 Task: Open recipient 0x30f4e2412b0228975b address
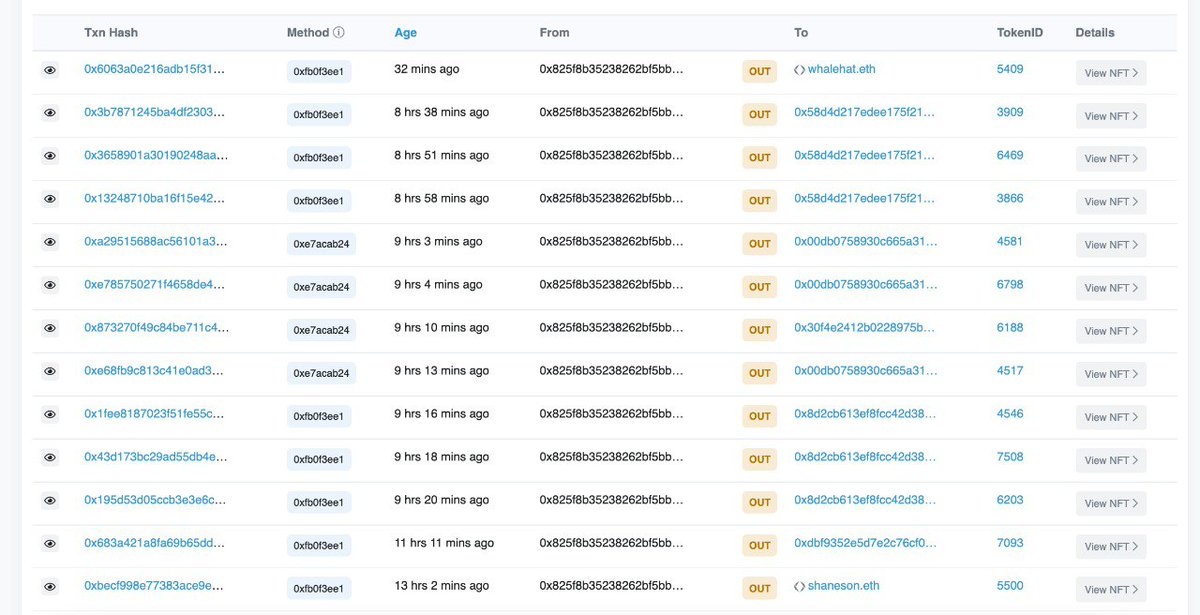click(865, 328)
